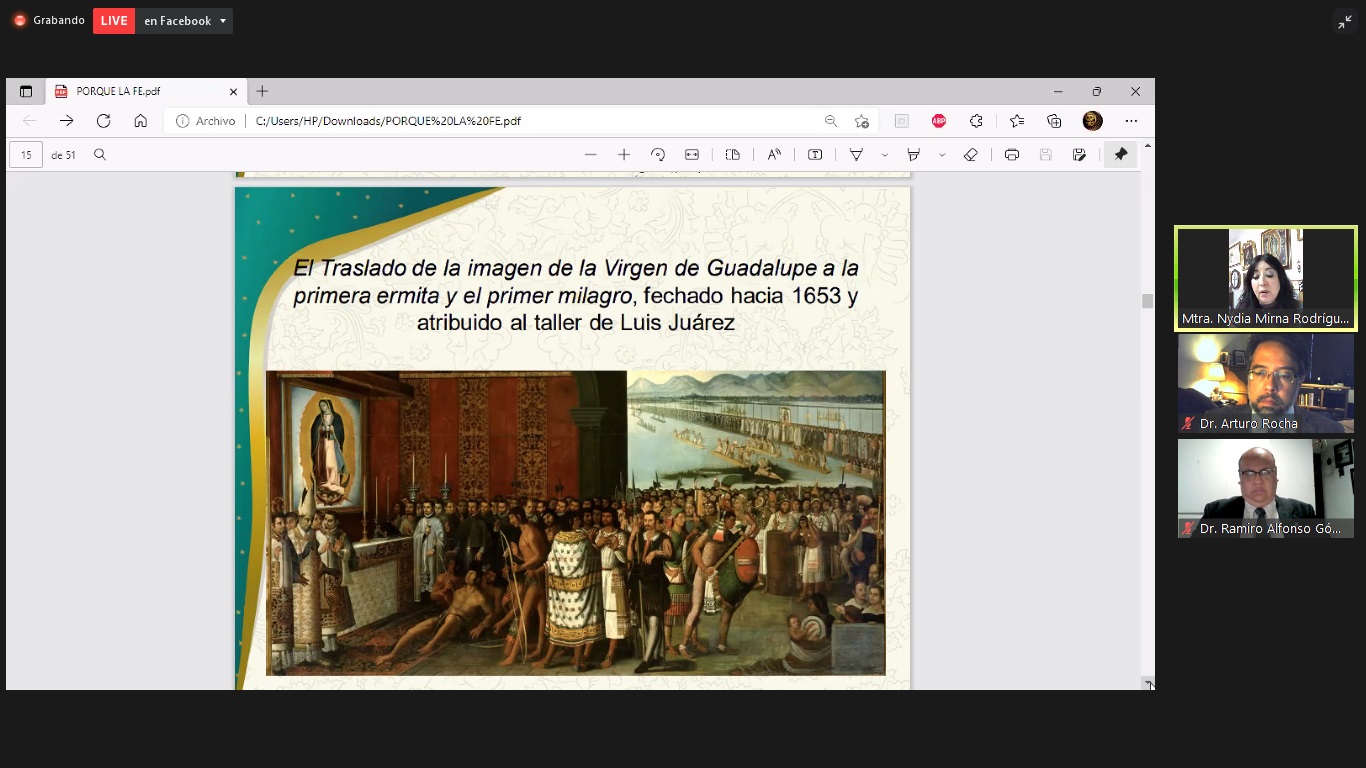Zoom in on the PDF
Image resolution: width=1366 pixels, height=768 pixels.
[x=624, y=155]
